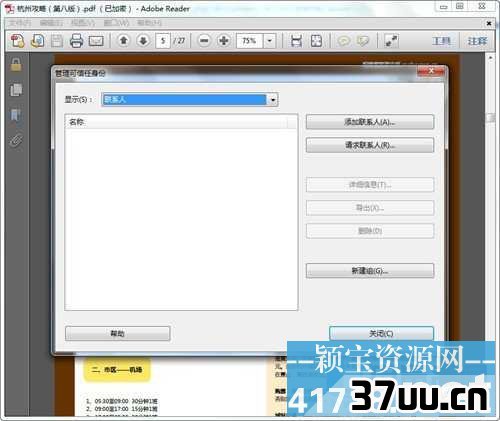The height and width of the screenshot is (421, 500).
Task: Click the zoom in plus icon
Action: (224, 41)
